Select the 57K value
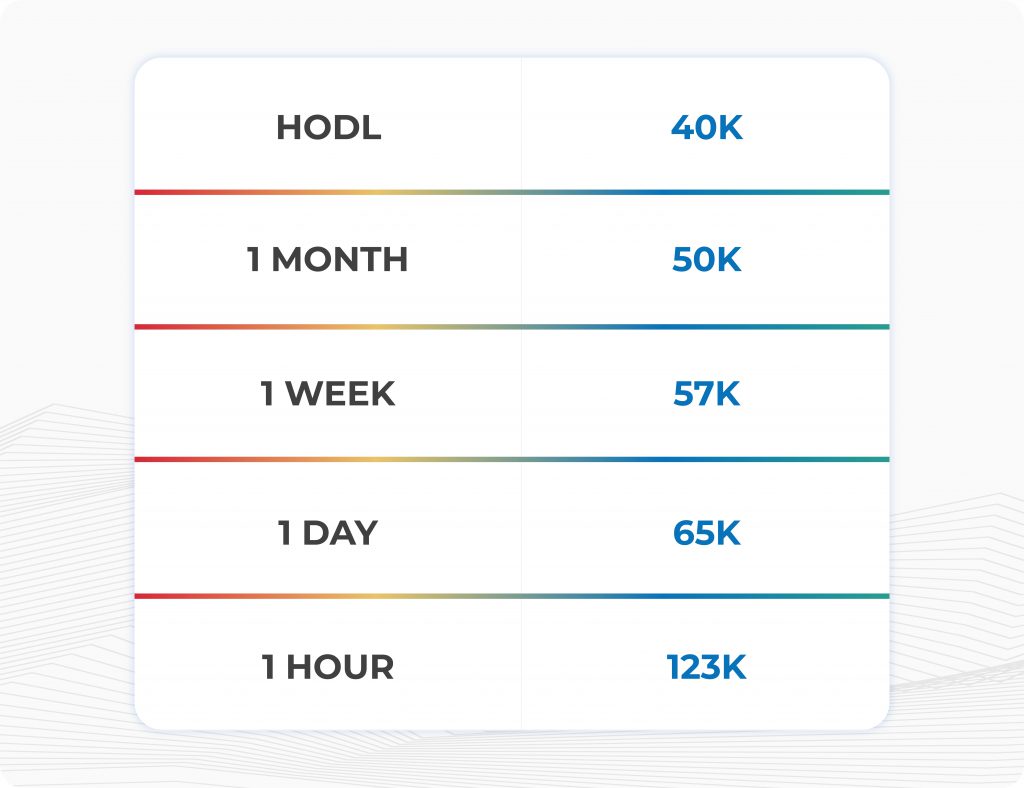The height and width of the screenshot is (788, 1024). click(x=706, y=394)
